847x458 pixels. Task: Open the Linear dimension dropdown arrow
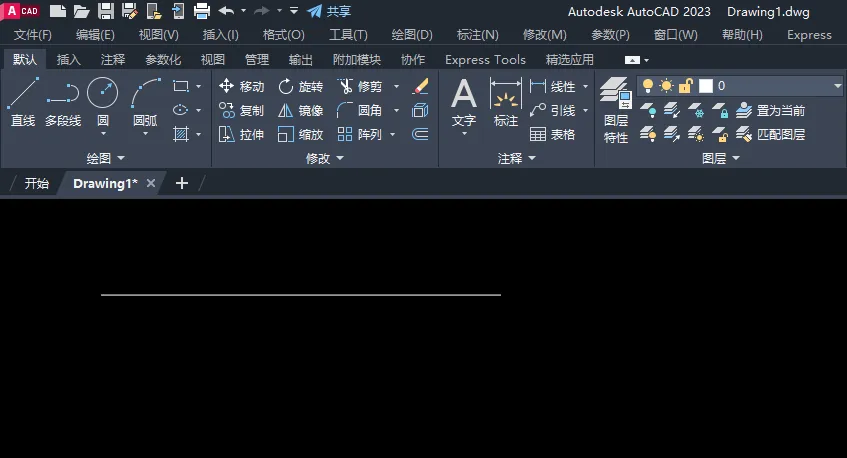pyautogui.click(x=586, y=86)
